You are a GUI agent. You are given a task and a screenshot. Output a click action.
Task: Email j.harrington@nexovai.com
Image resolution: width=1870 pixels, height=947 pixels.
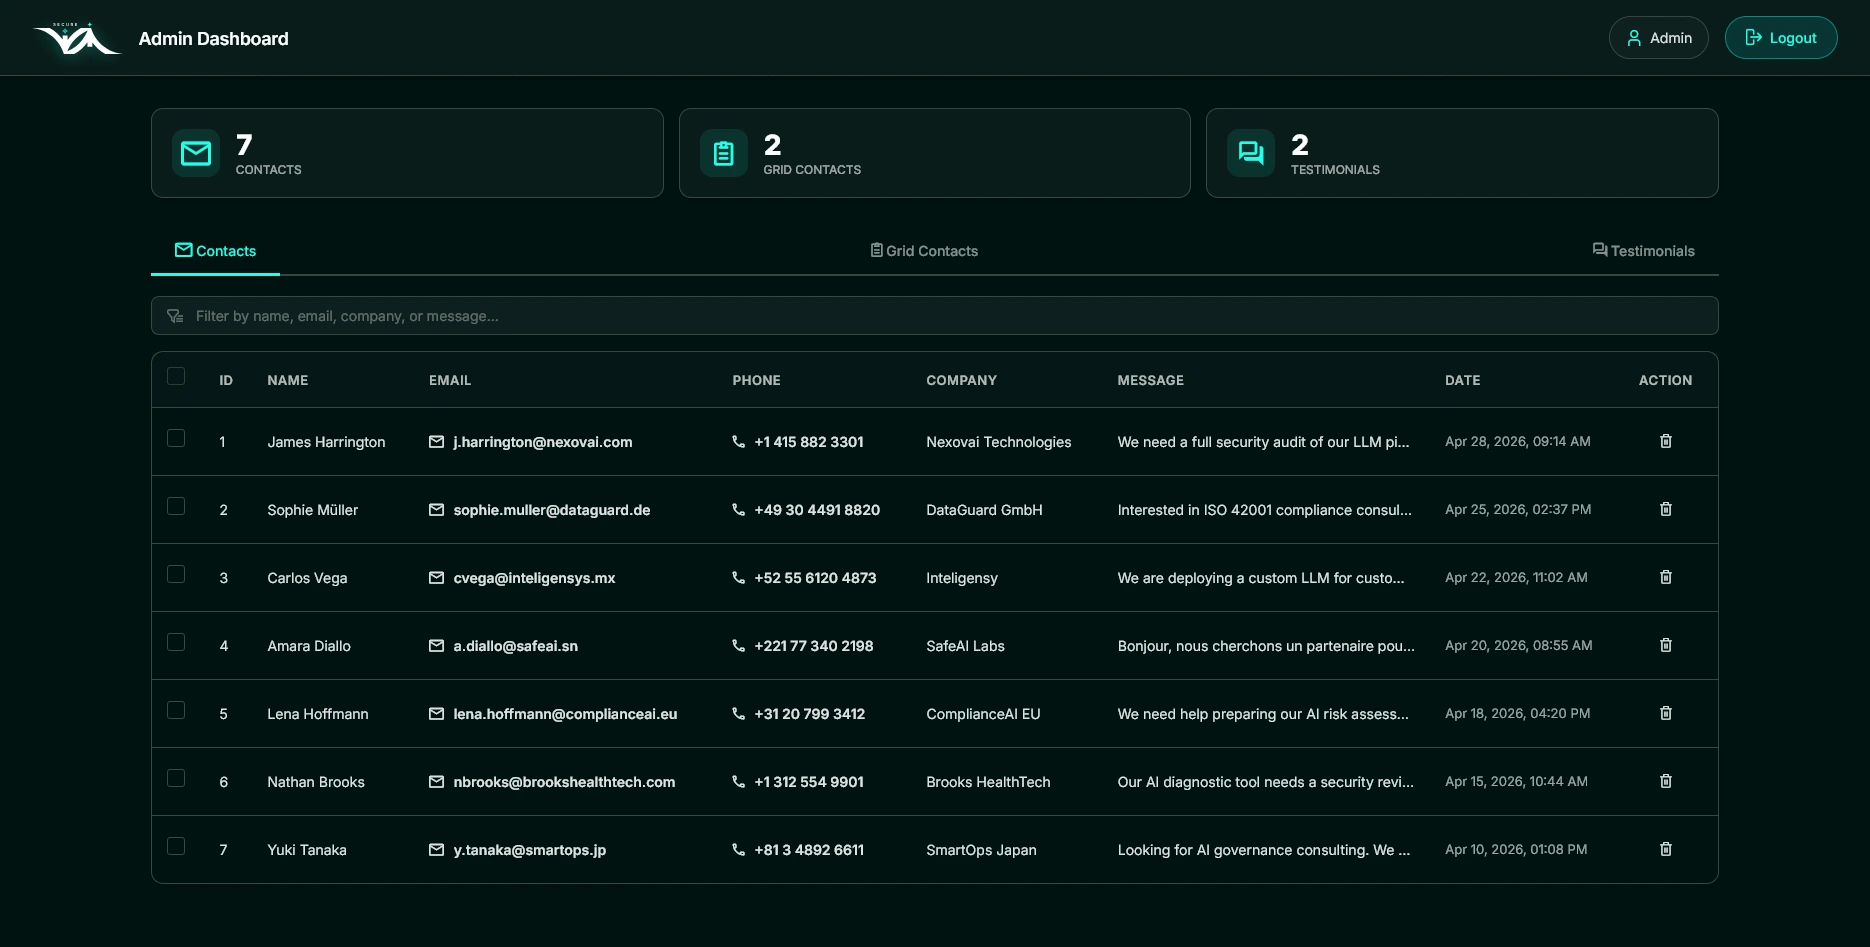pyautogui.click(x=543, y=442)
